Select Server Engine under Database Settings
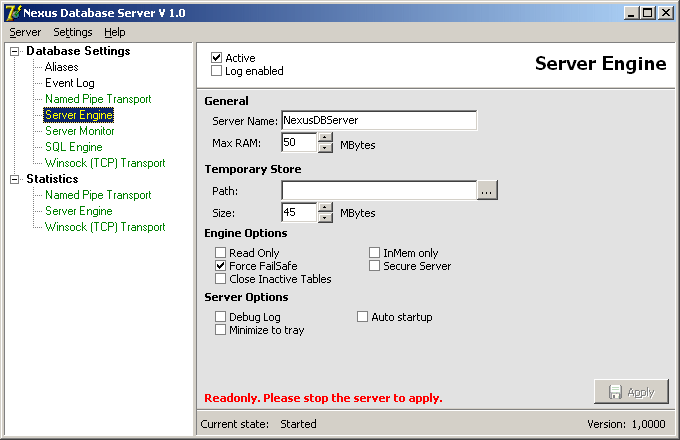 click(78, 115)
